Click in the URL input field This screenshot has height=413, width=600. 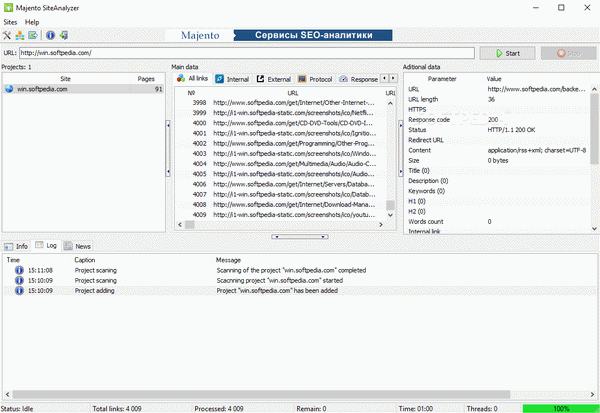point(247,53)
